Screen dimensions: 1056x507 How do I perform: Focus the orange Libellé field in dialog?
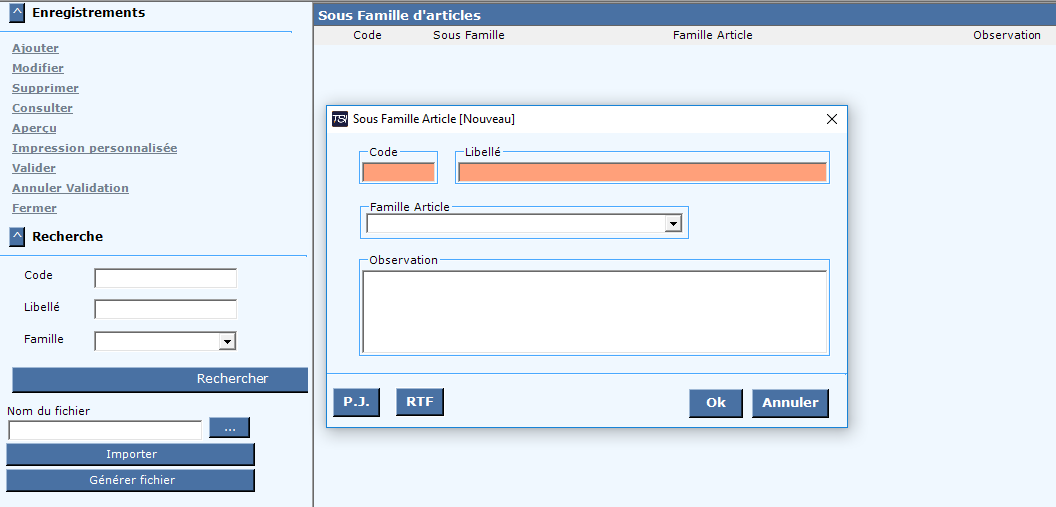642,172
